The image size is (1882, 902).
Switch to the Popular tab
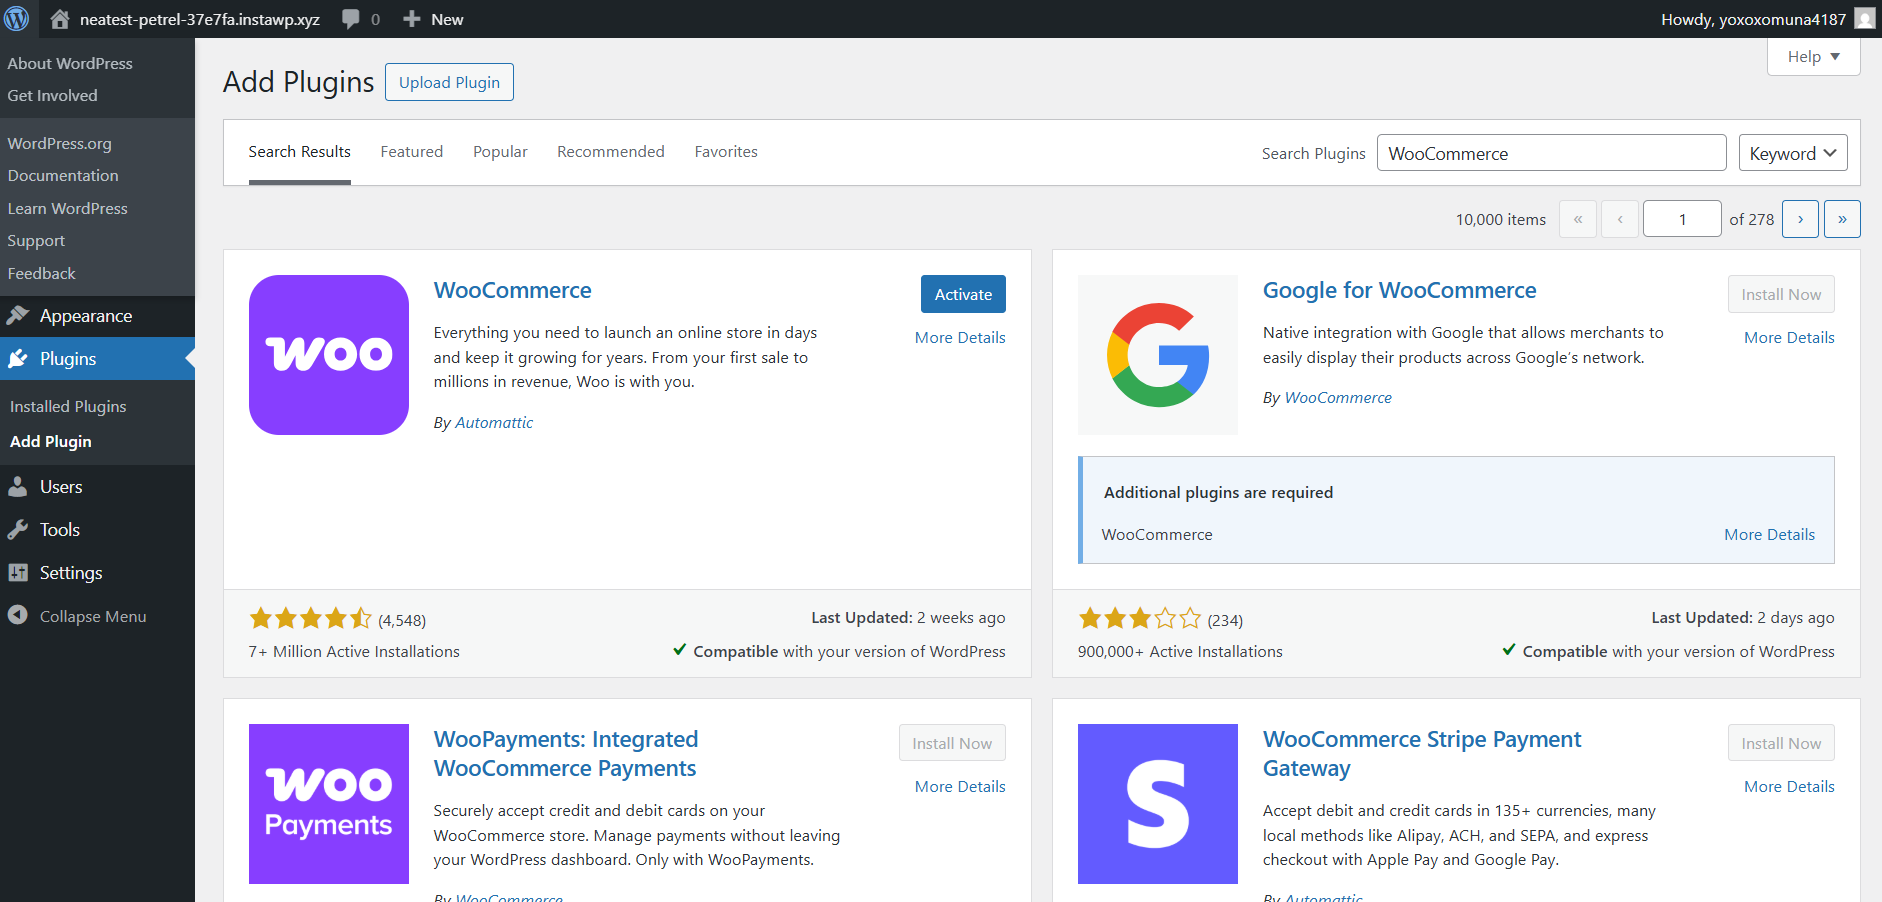(x=500, y=152)
